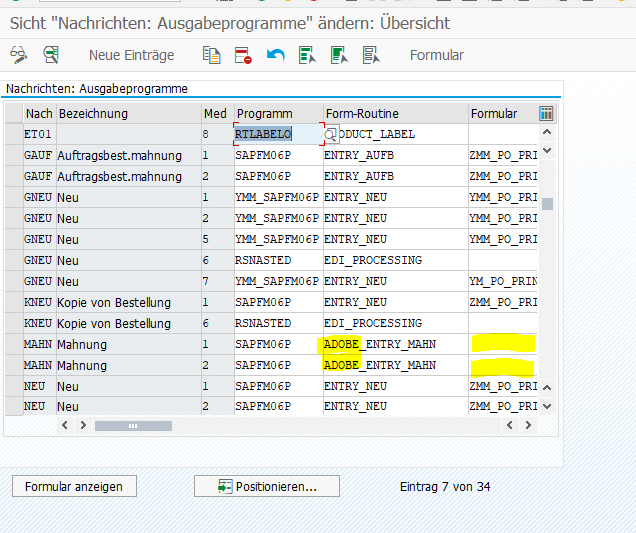Click Neue Einträge in the toolbar
The height and width of the screenshot is (533, 636).
coord(131,55)
